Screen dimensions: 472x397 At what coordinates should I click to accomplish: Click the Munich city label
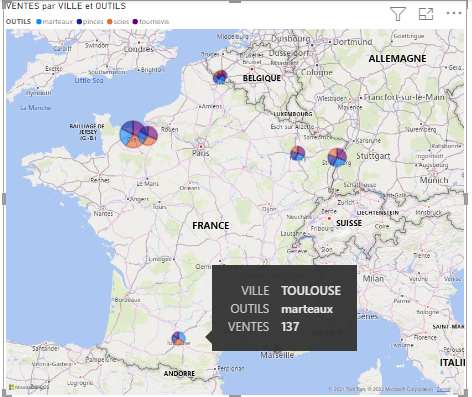[x=434, y=180]
